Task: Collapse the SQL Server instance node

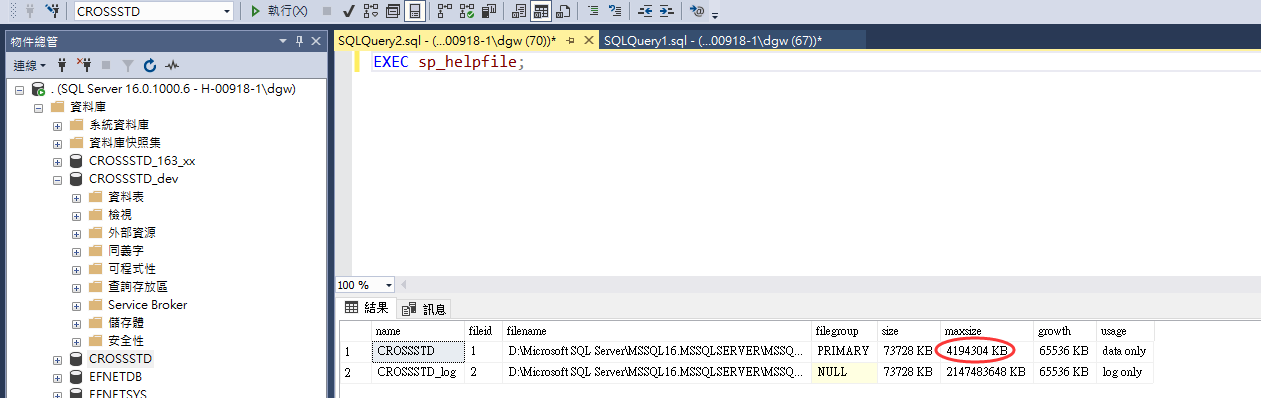Action: coord(19,89)
